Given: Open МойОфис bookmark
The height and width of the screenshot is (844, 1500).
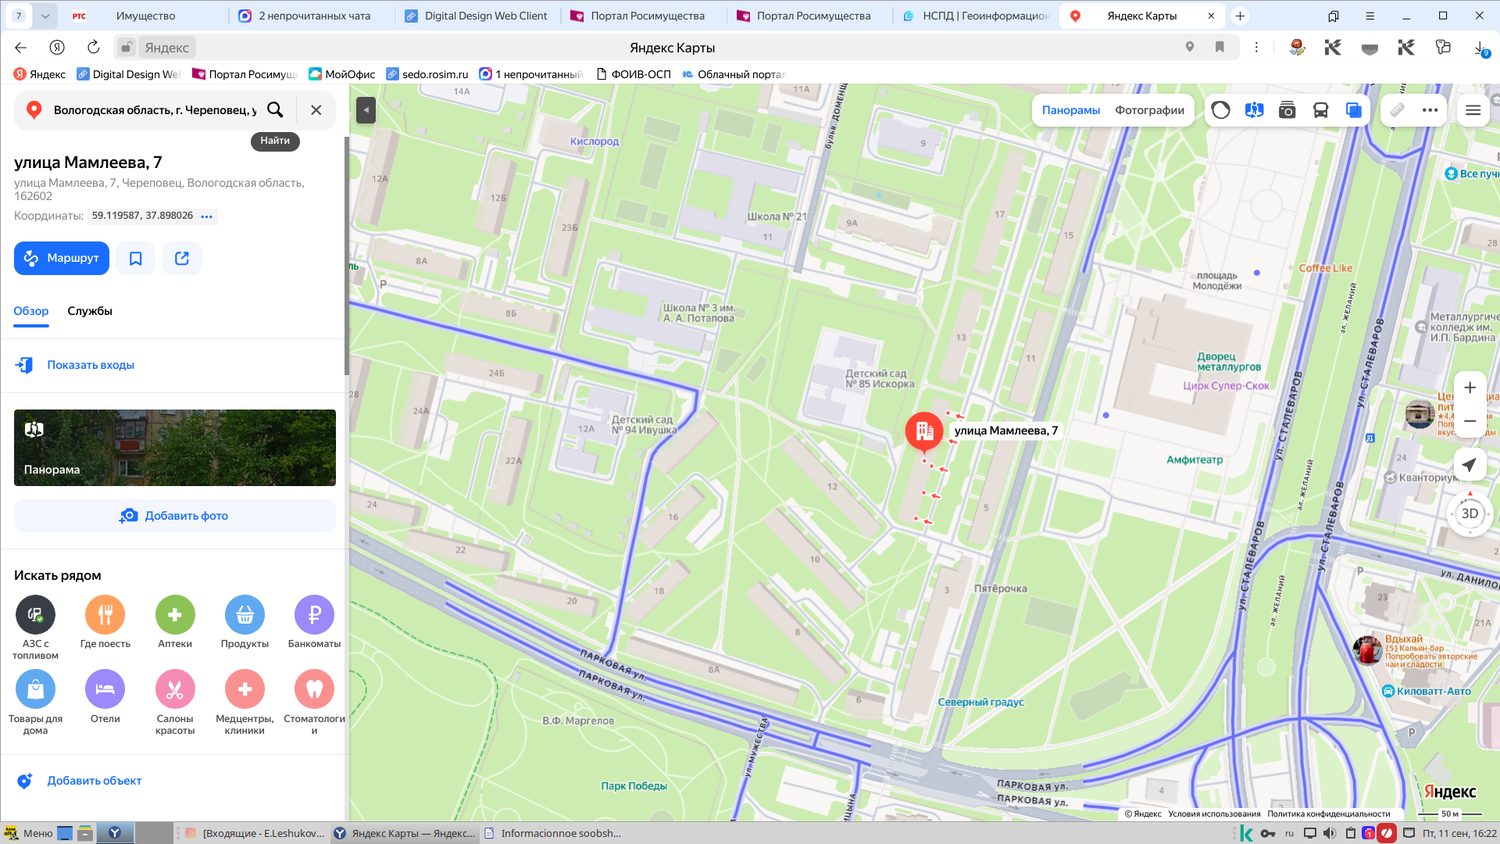Looking at the screenshot, I should (x=342, y=74).
